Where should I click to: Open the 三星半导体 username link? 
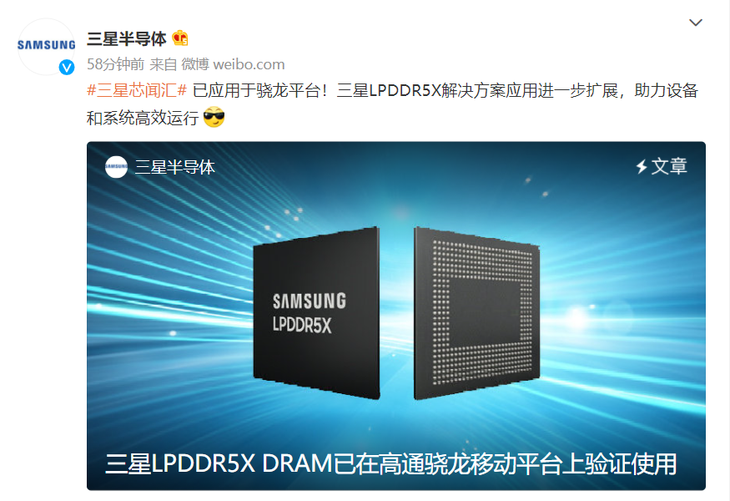[126, 39]
